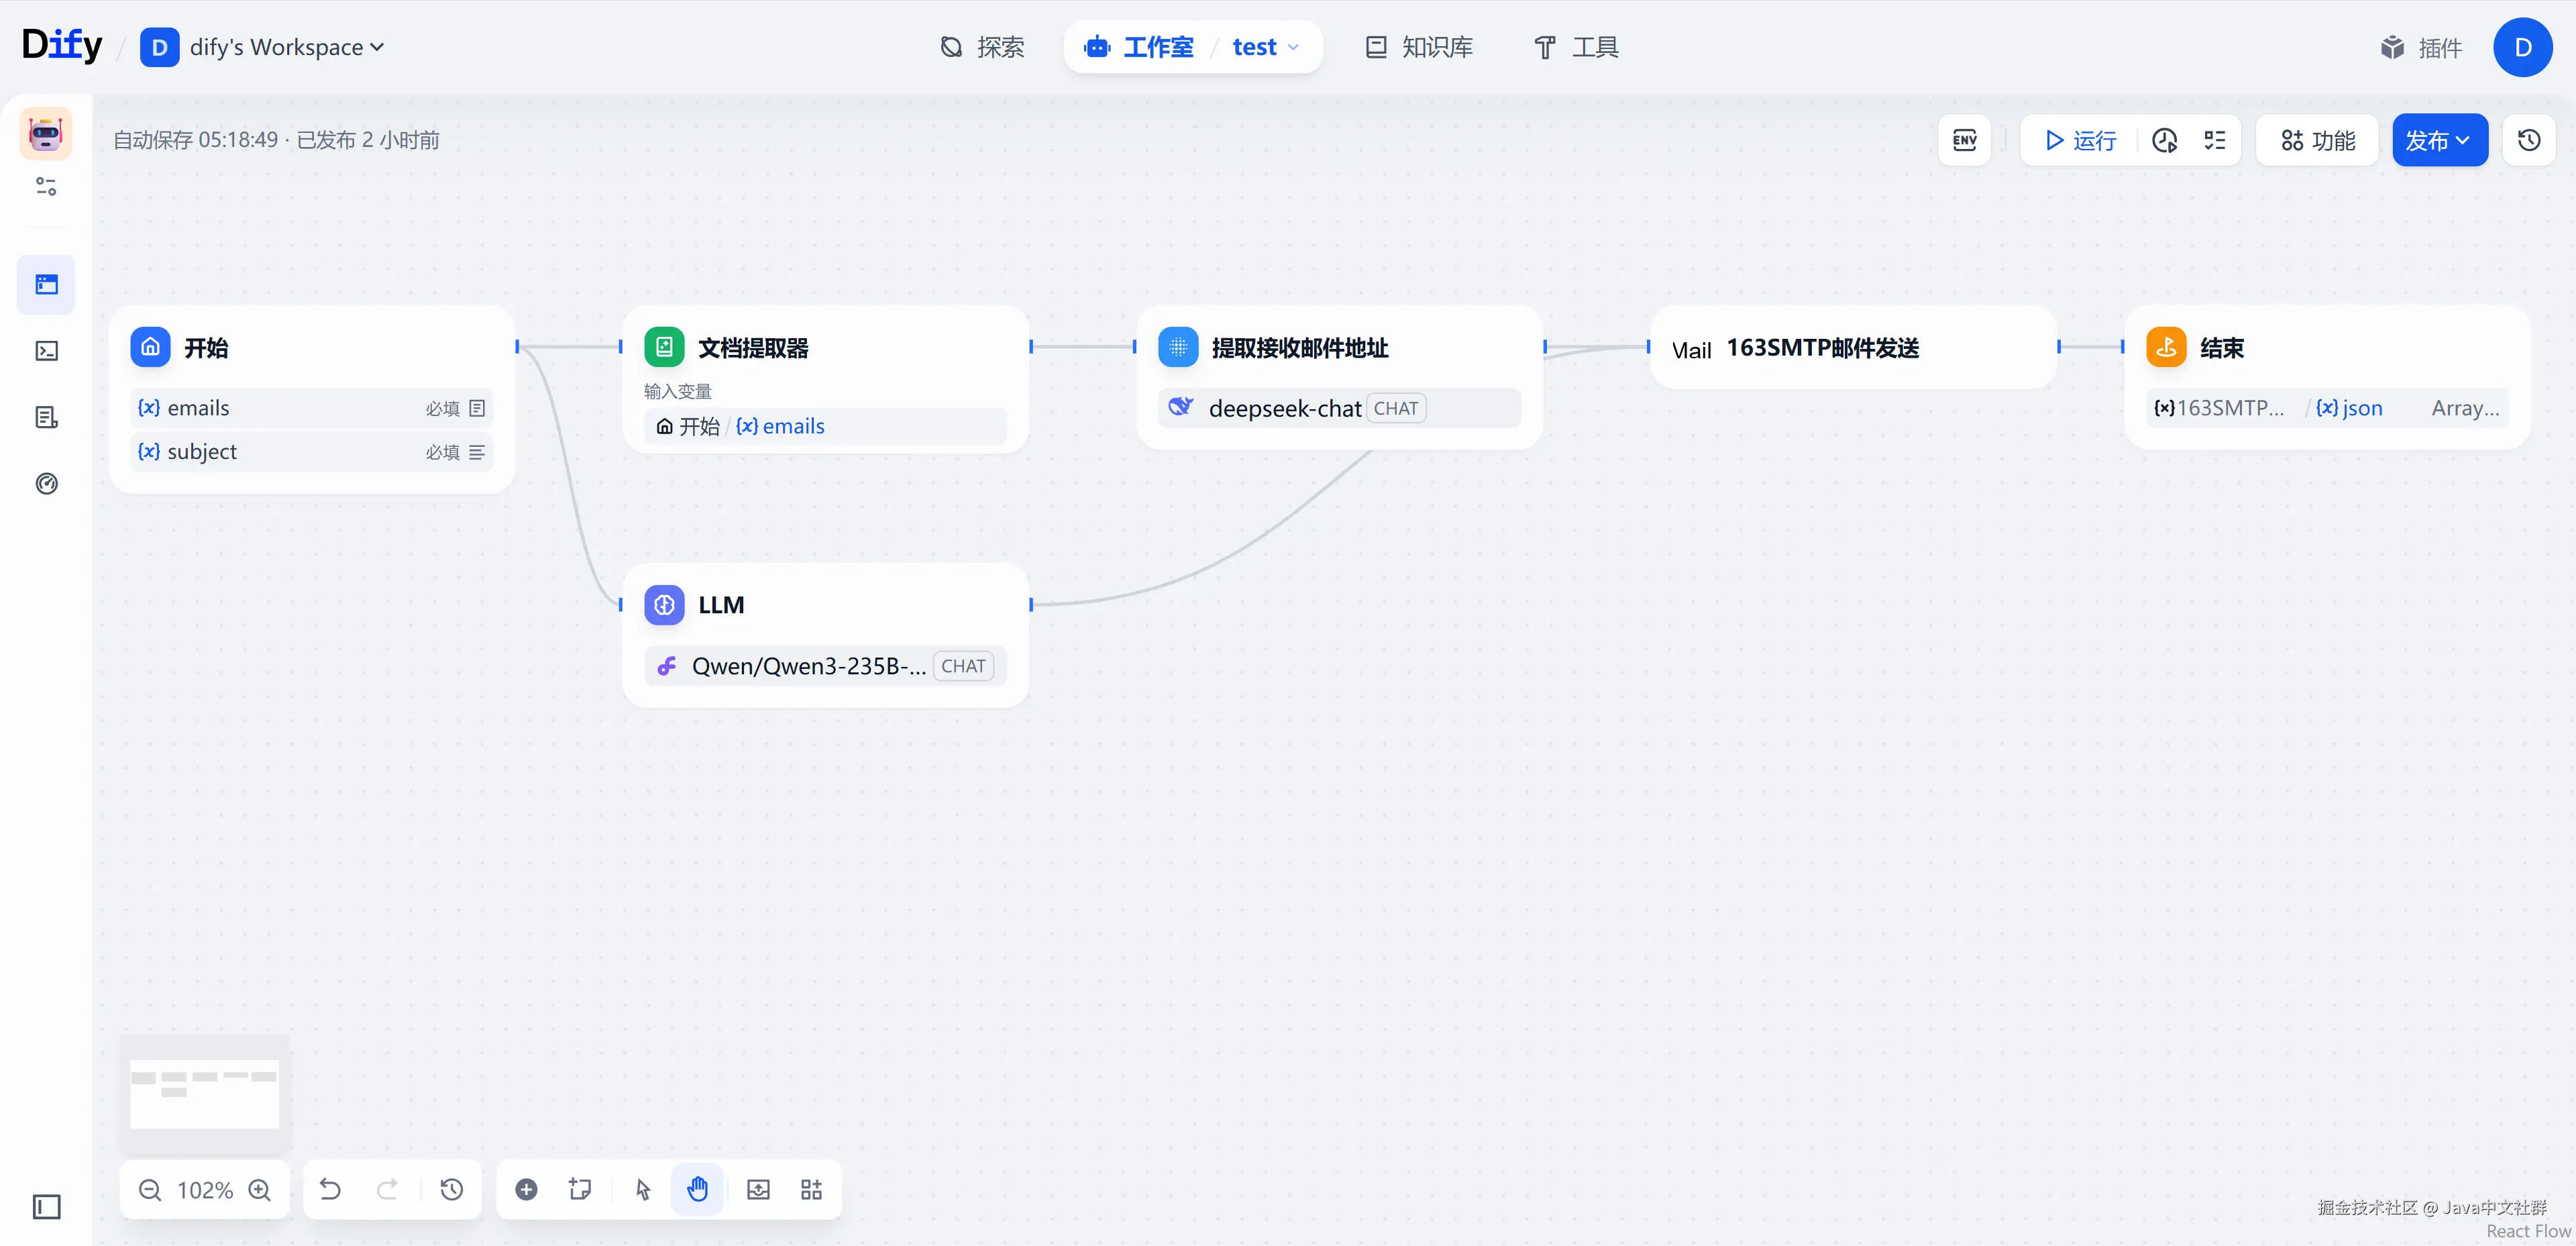The image size is (2576, 1246).
Task: Go to the 知识库 knowledge tab
Action: coord(1419,47)
